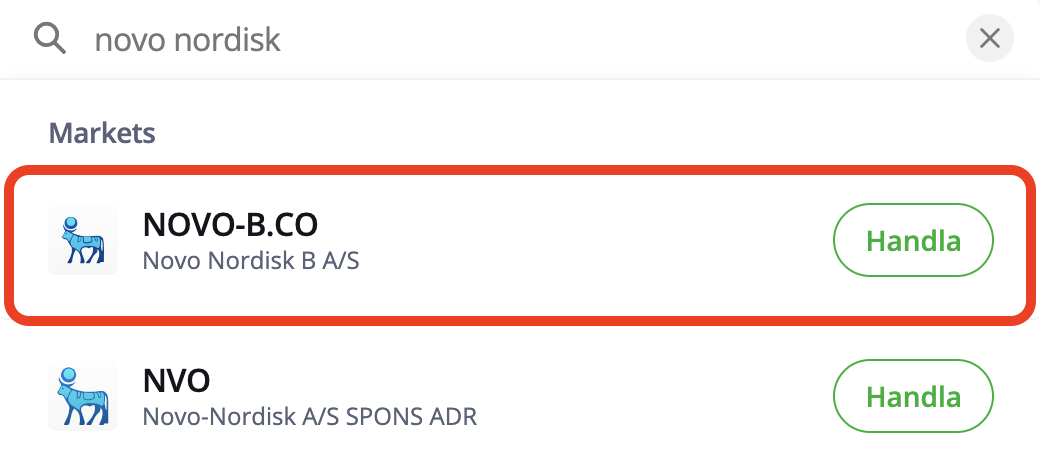1040x472 pixels.
Task: Tap the Novo-Nordisk ADR thumbnail image
Action: [83, 397]
